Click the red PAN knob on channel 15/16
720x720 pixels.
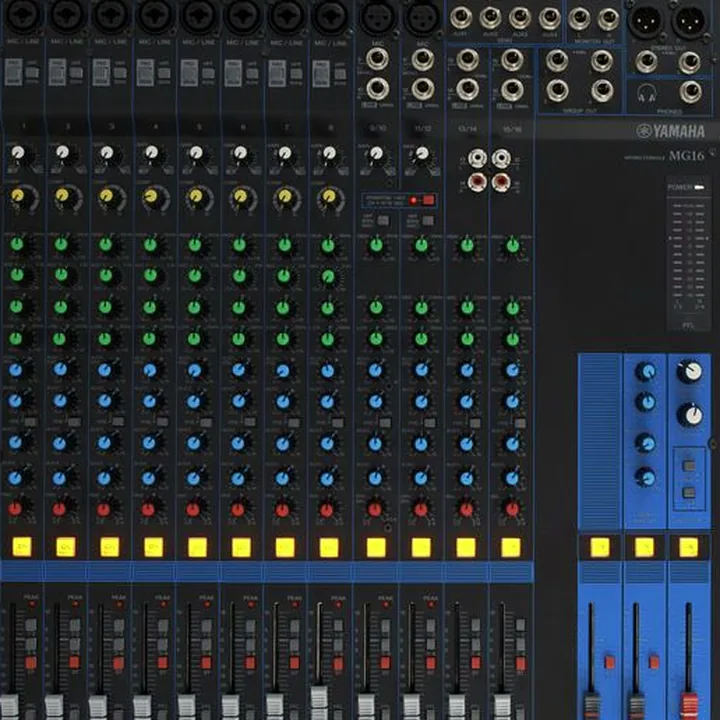click(x=512, y=509)
